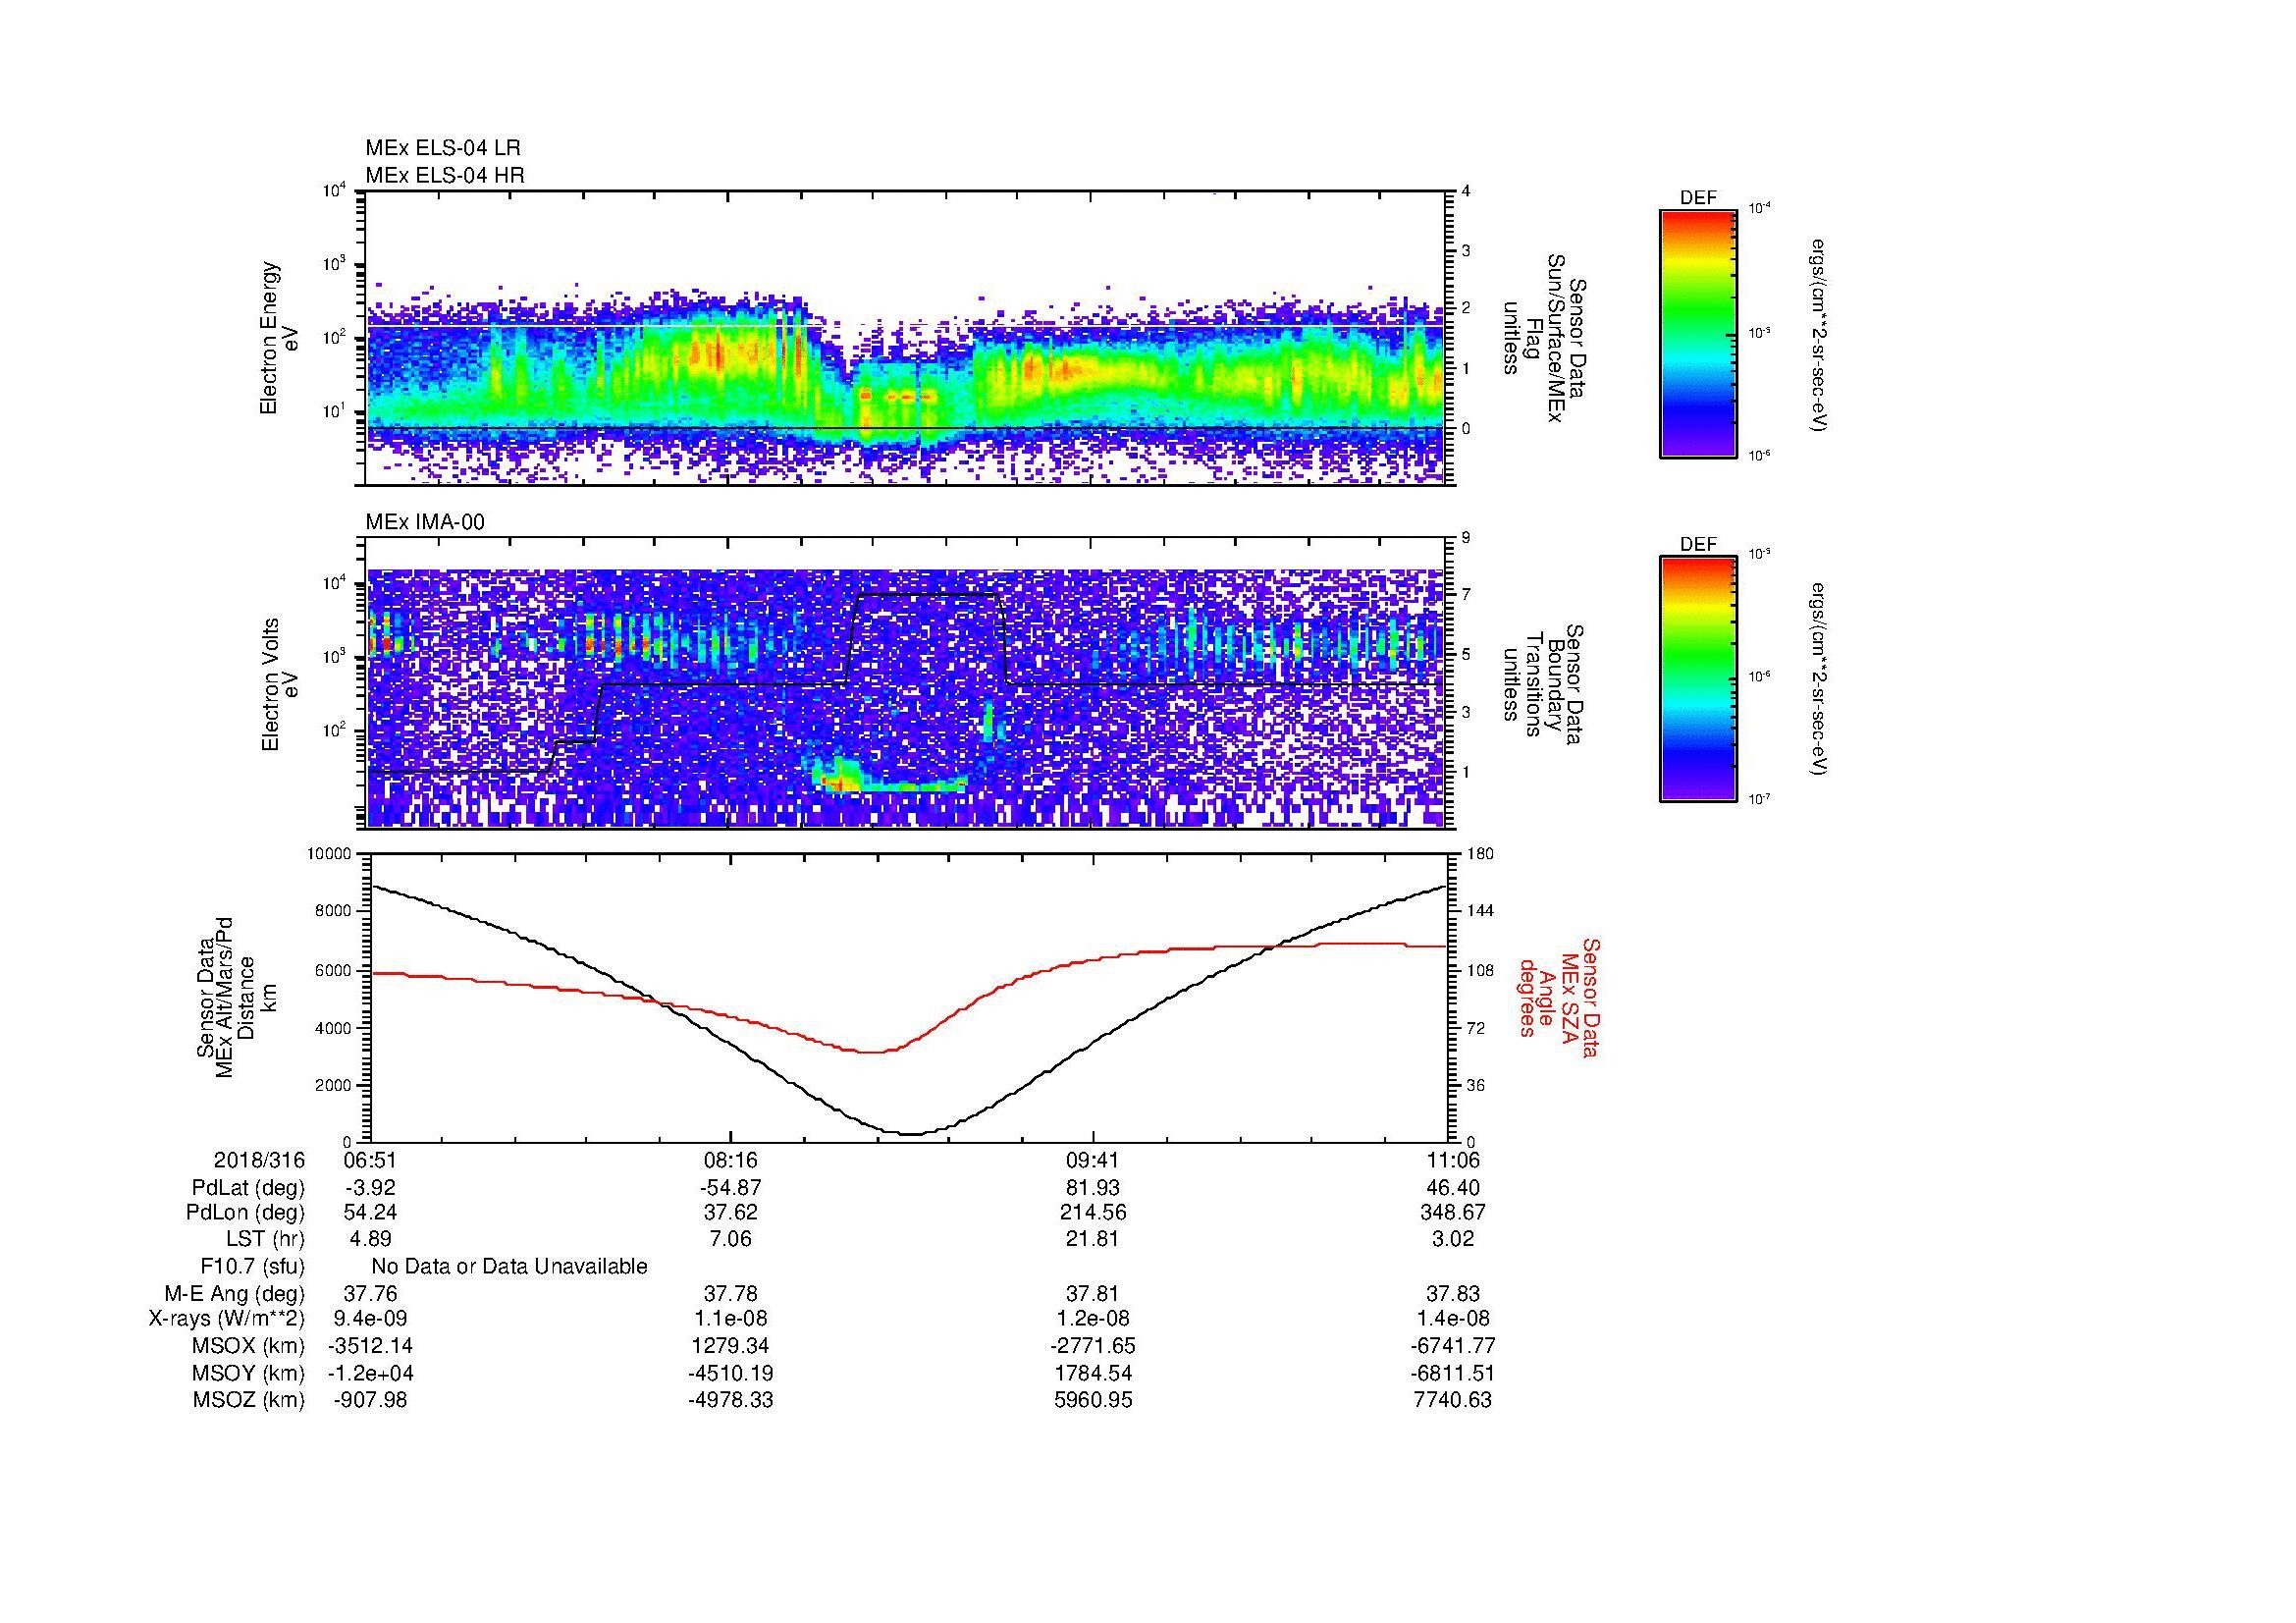Screen dimensions: 2296x1623
Task: Click the 06:51 time tick label
Action: [370, 1160]
